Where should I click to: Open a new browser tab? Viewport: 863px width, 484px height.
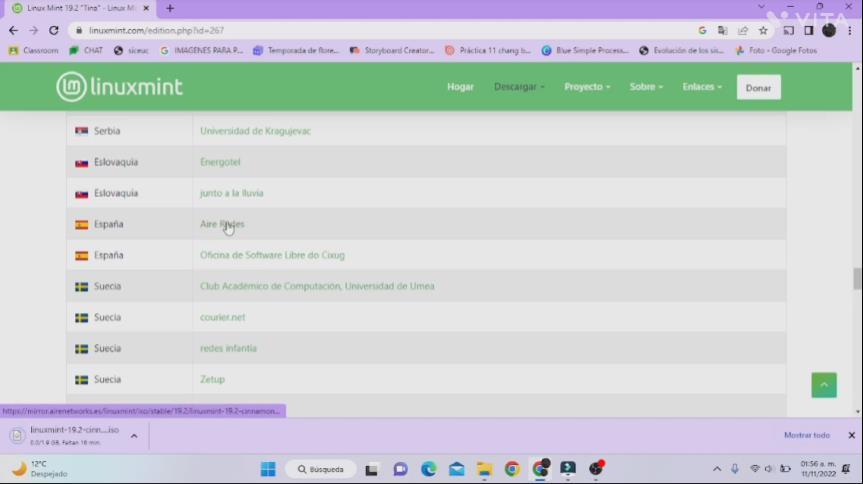click(170, 8)
